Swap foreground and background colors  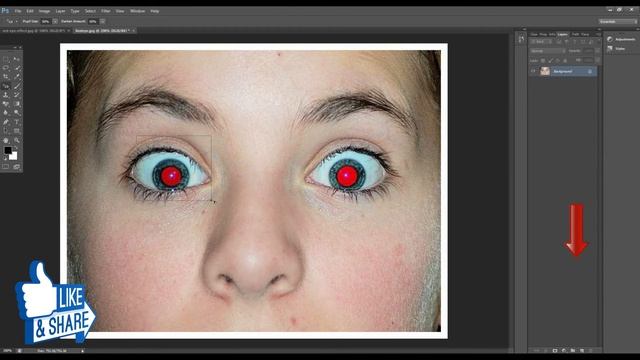[x=16, y=148]
